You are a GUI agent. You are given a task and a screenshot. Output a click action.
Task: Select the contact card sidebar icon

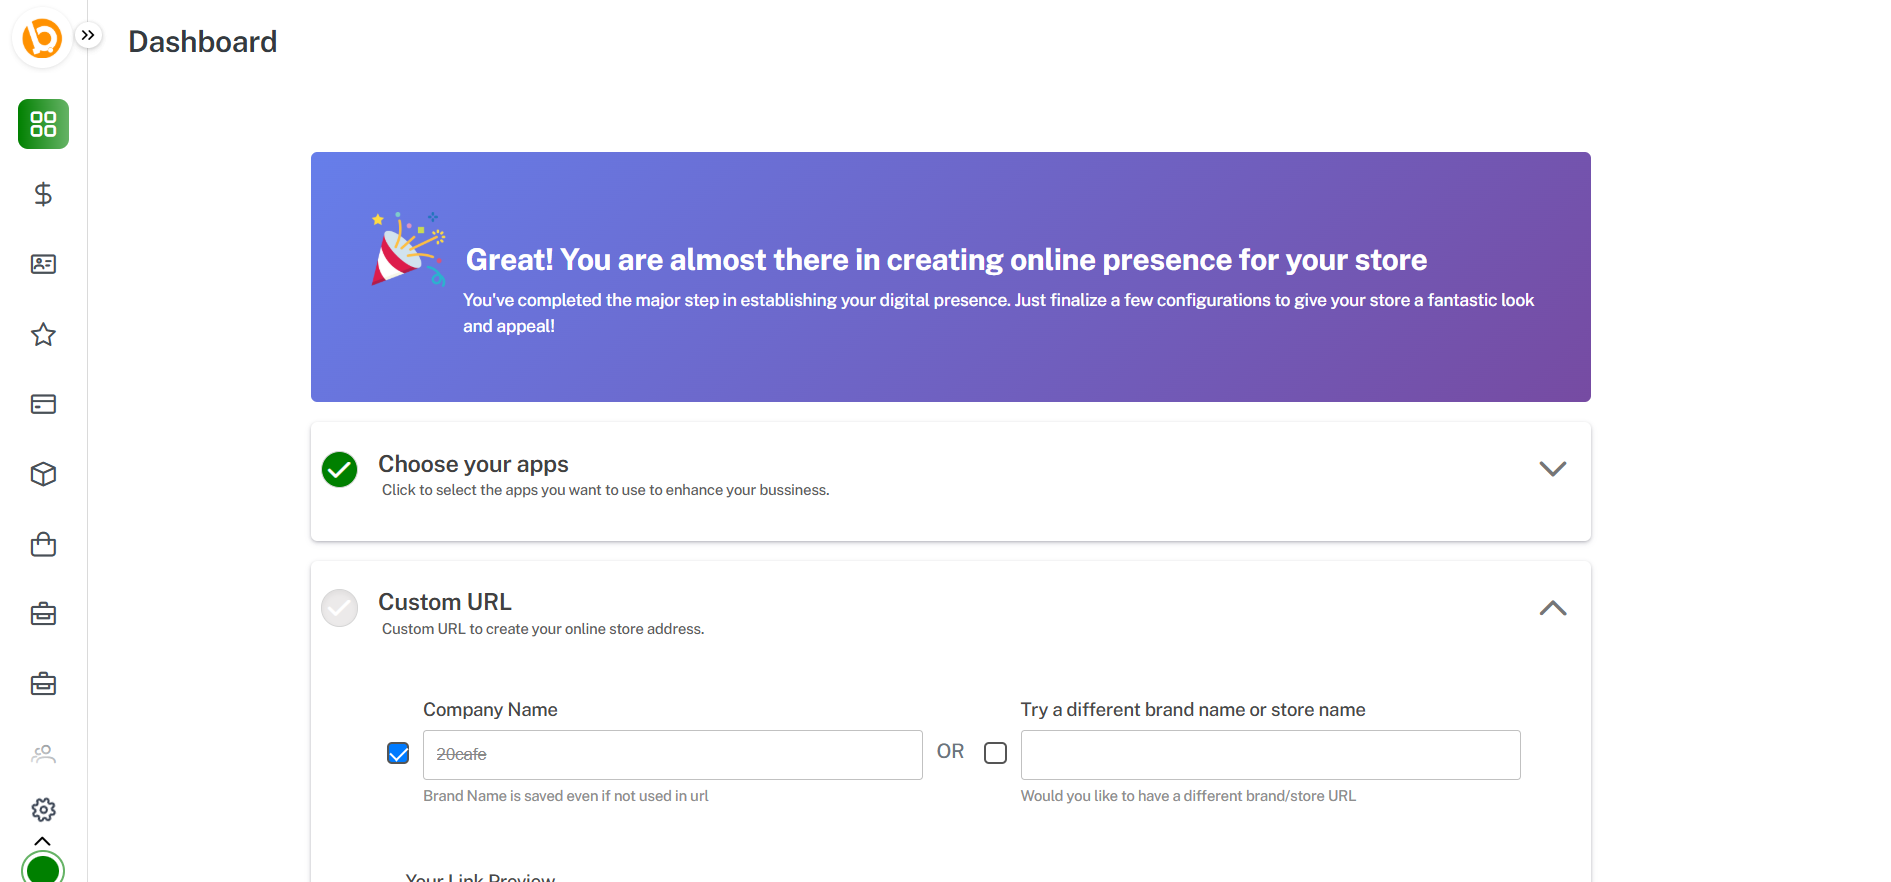pos(43,264)
